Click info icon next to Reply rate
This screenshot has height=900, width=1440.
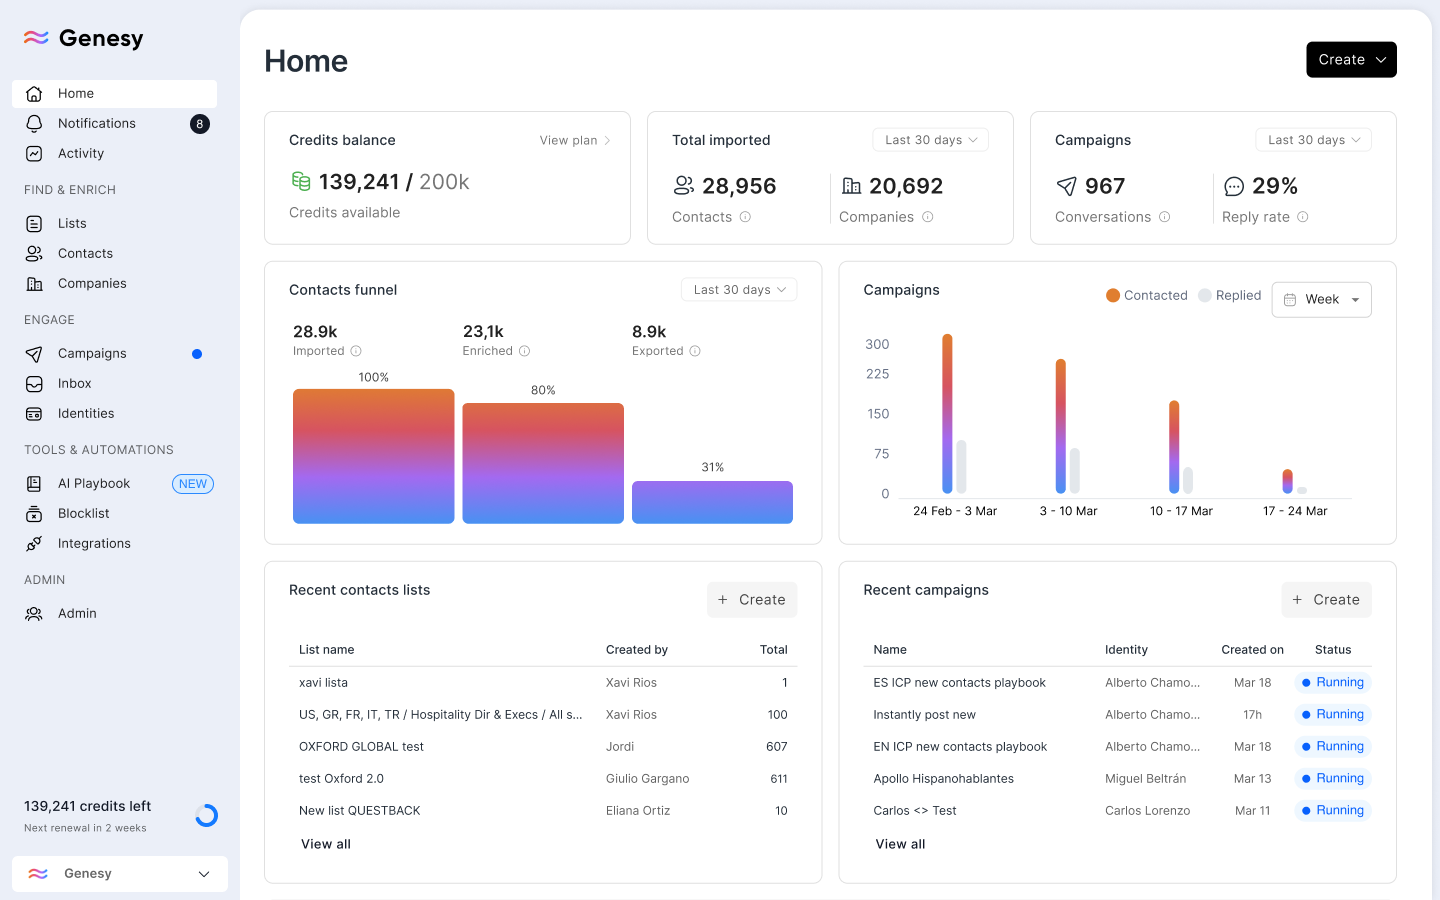click(1302, 217)
